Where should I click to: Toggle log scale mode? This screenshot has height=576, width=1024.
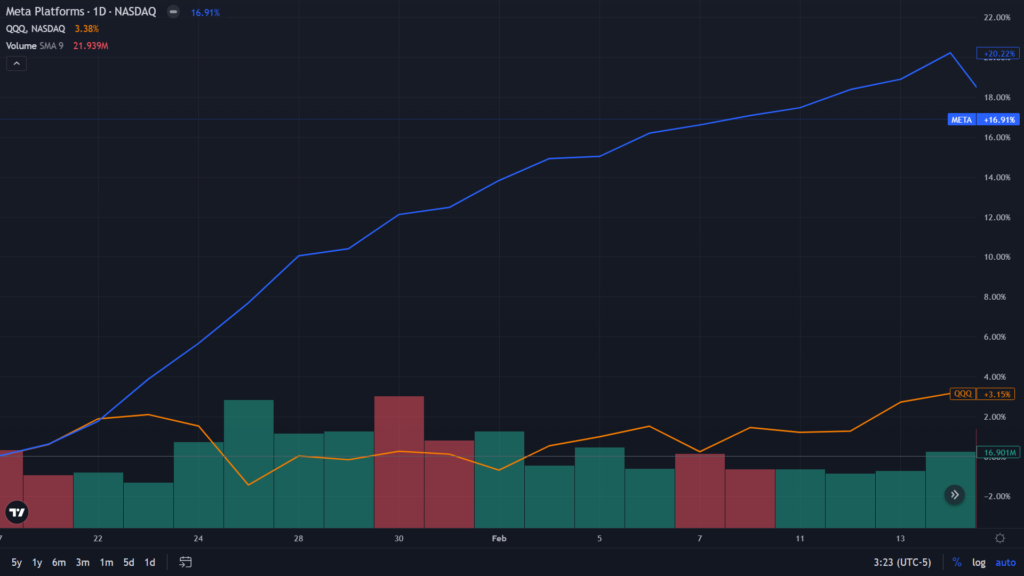pyautogui.click(x=978, y=562)
